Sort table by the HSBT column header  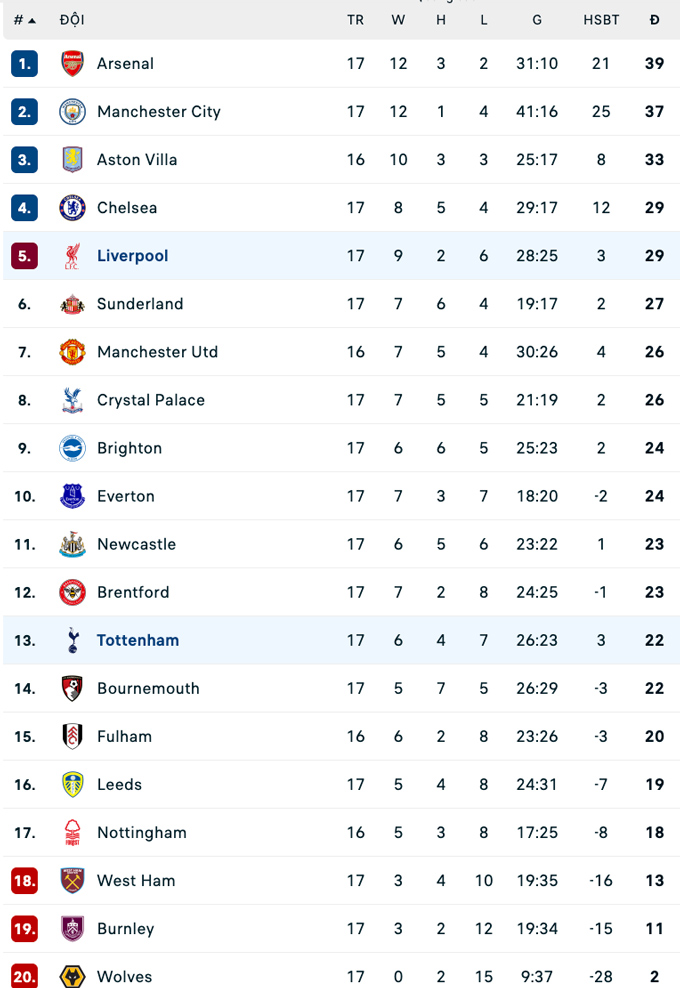click(x=601, y=20)
